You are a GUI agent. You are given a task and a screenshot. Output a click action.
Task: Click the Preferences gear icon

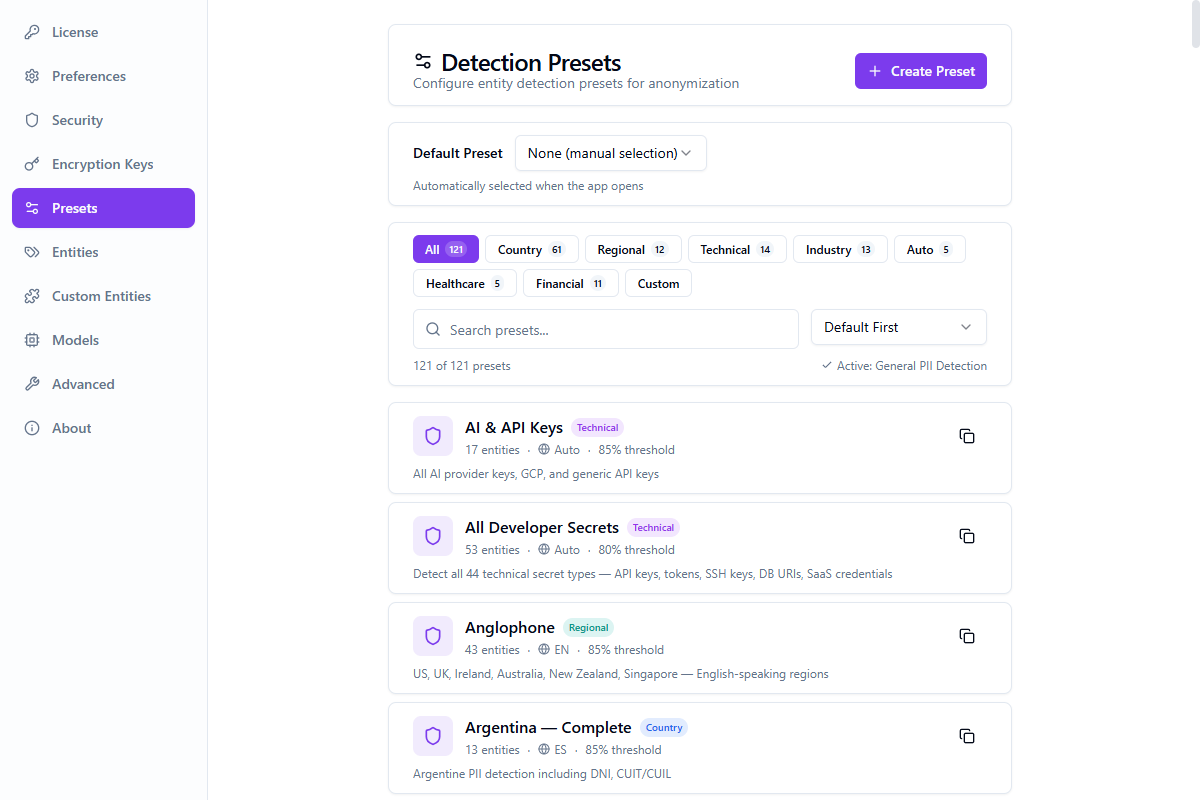click(x=31, y=76)
